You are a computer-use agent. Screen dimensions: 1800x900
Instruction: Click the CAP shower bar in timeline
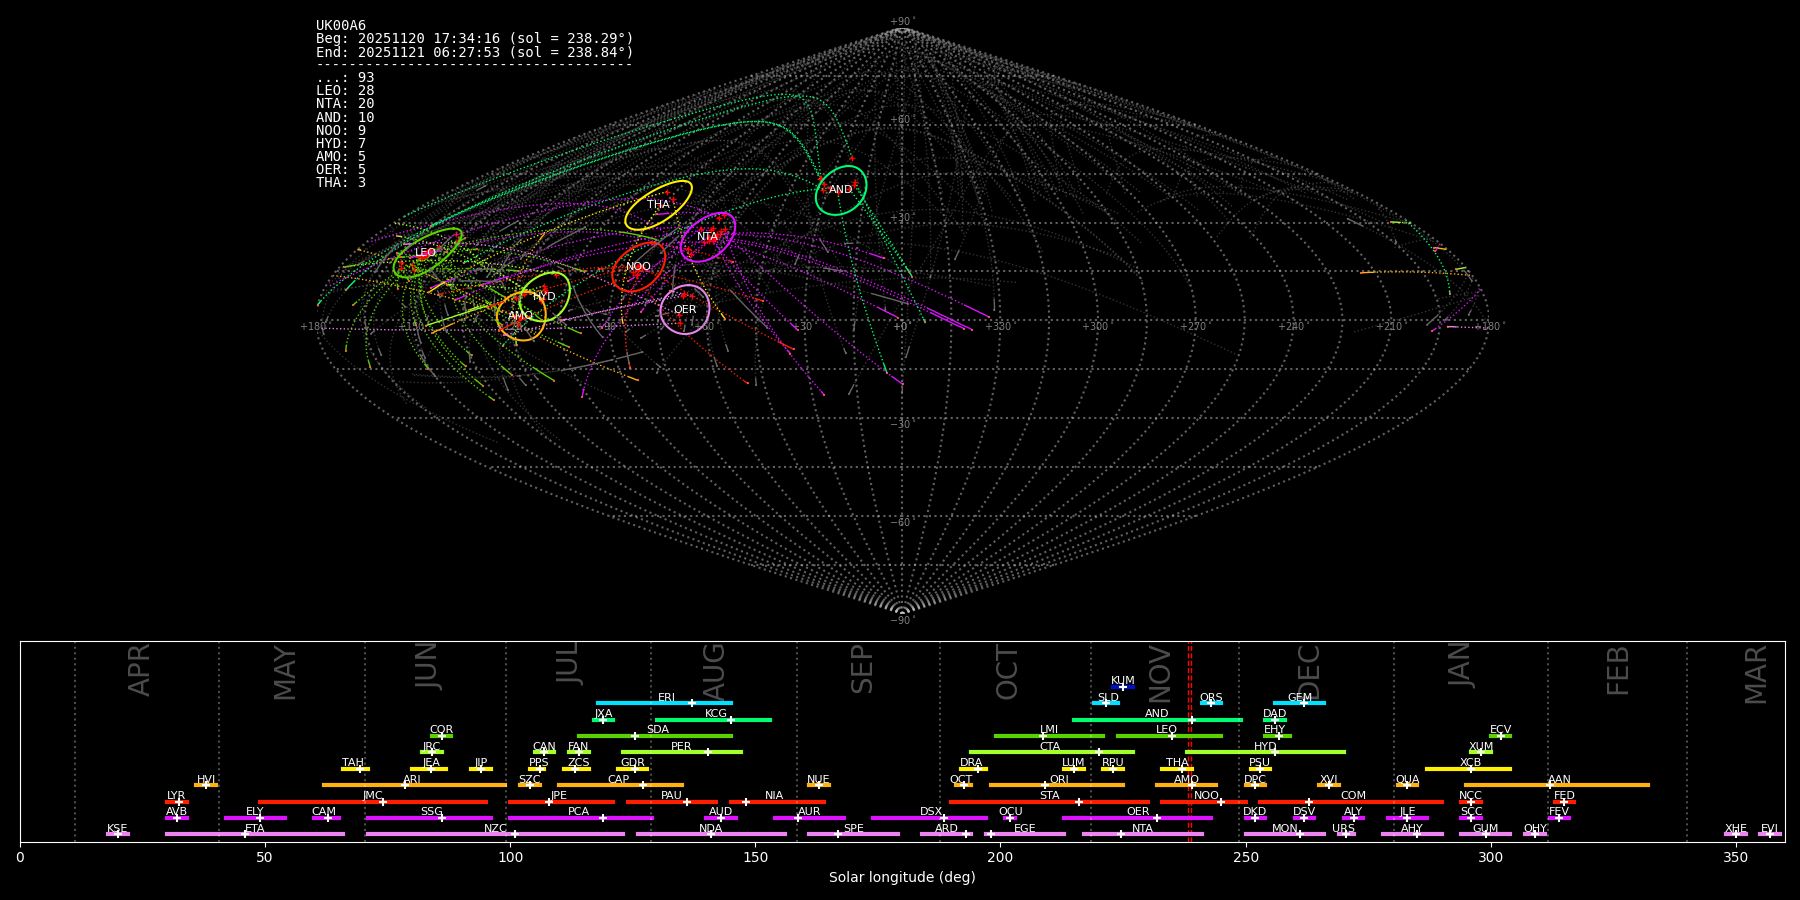point(620,785)
